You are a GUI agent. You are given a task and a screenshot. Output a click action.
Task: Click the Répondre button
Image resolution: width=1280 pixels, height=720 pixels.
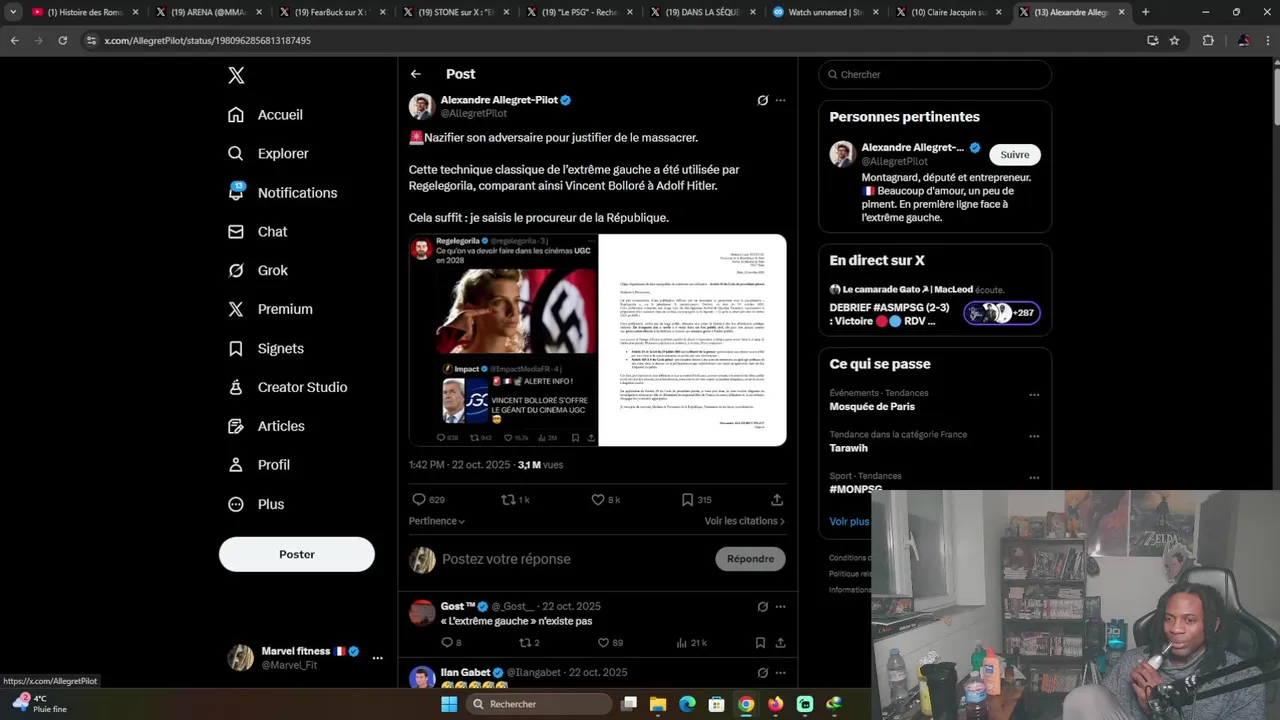click(x=751, y=559)
